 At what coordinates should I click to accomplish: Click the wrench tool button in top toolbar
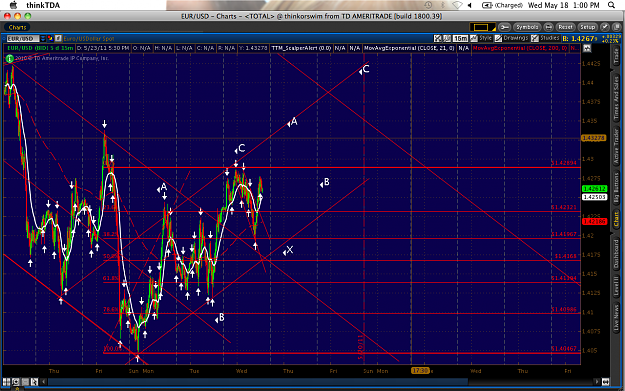(x=504, y=27)
